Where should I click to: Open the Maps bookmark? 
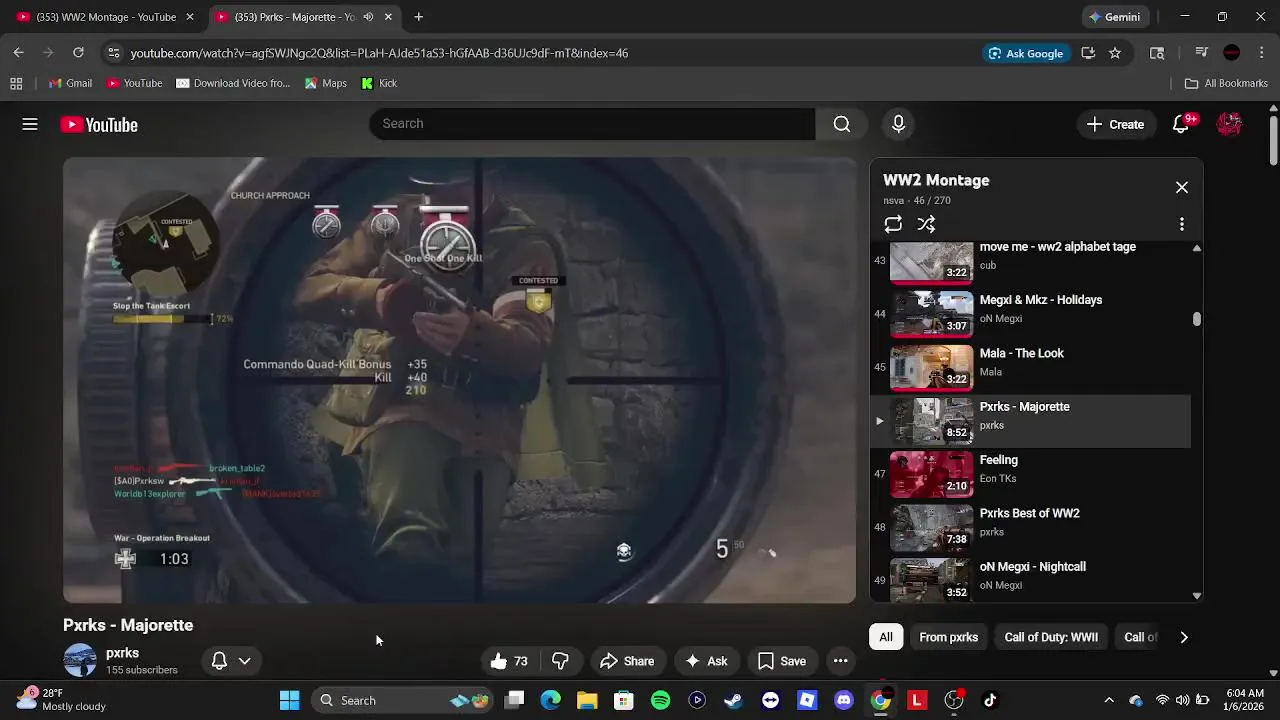tap(326, 83)
